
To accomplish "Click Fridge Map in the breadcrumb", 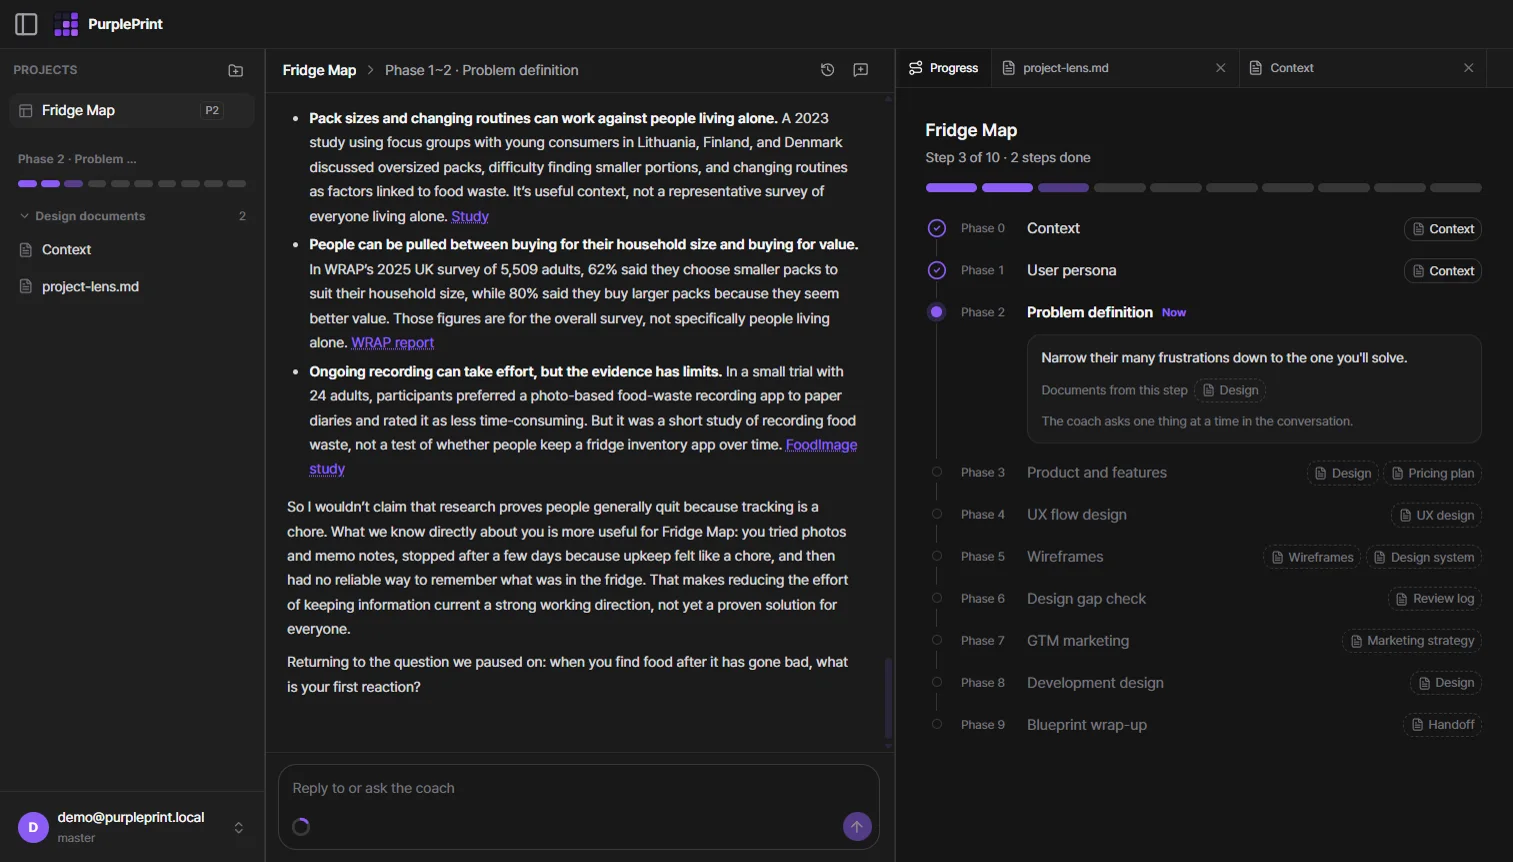I will coord(319,70).
